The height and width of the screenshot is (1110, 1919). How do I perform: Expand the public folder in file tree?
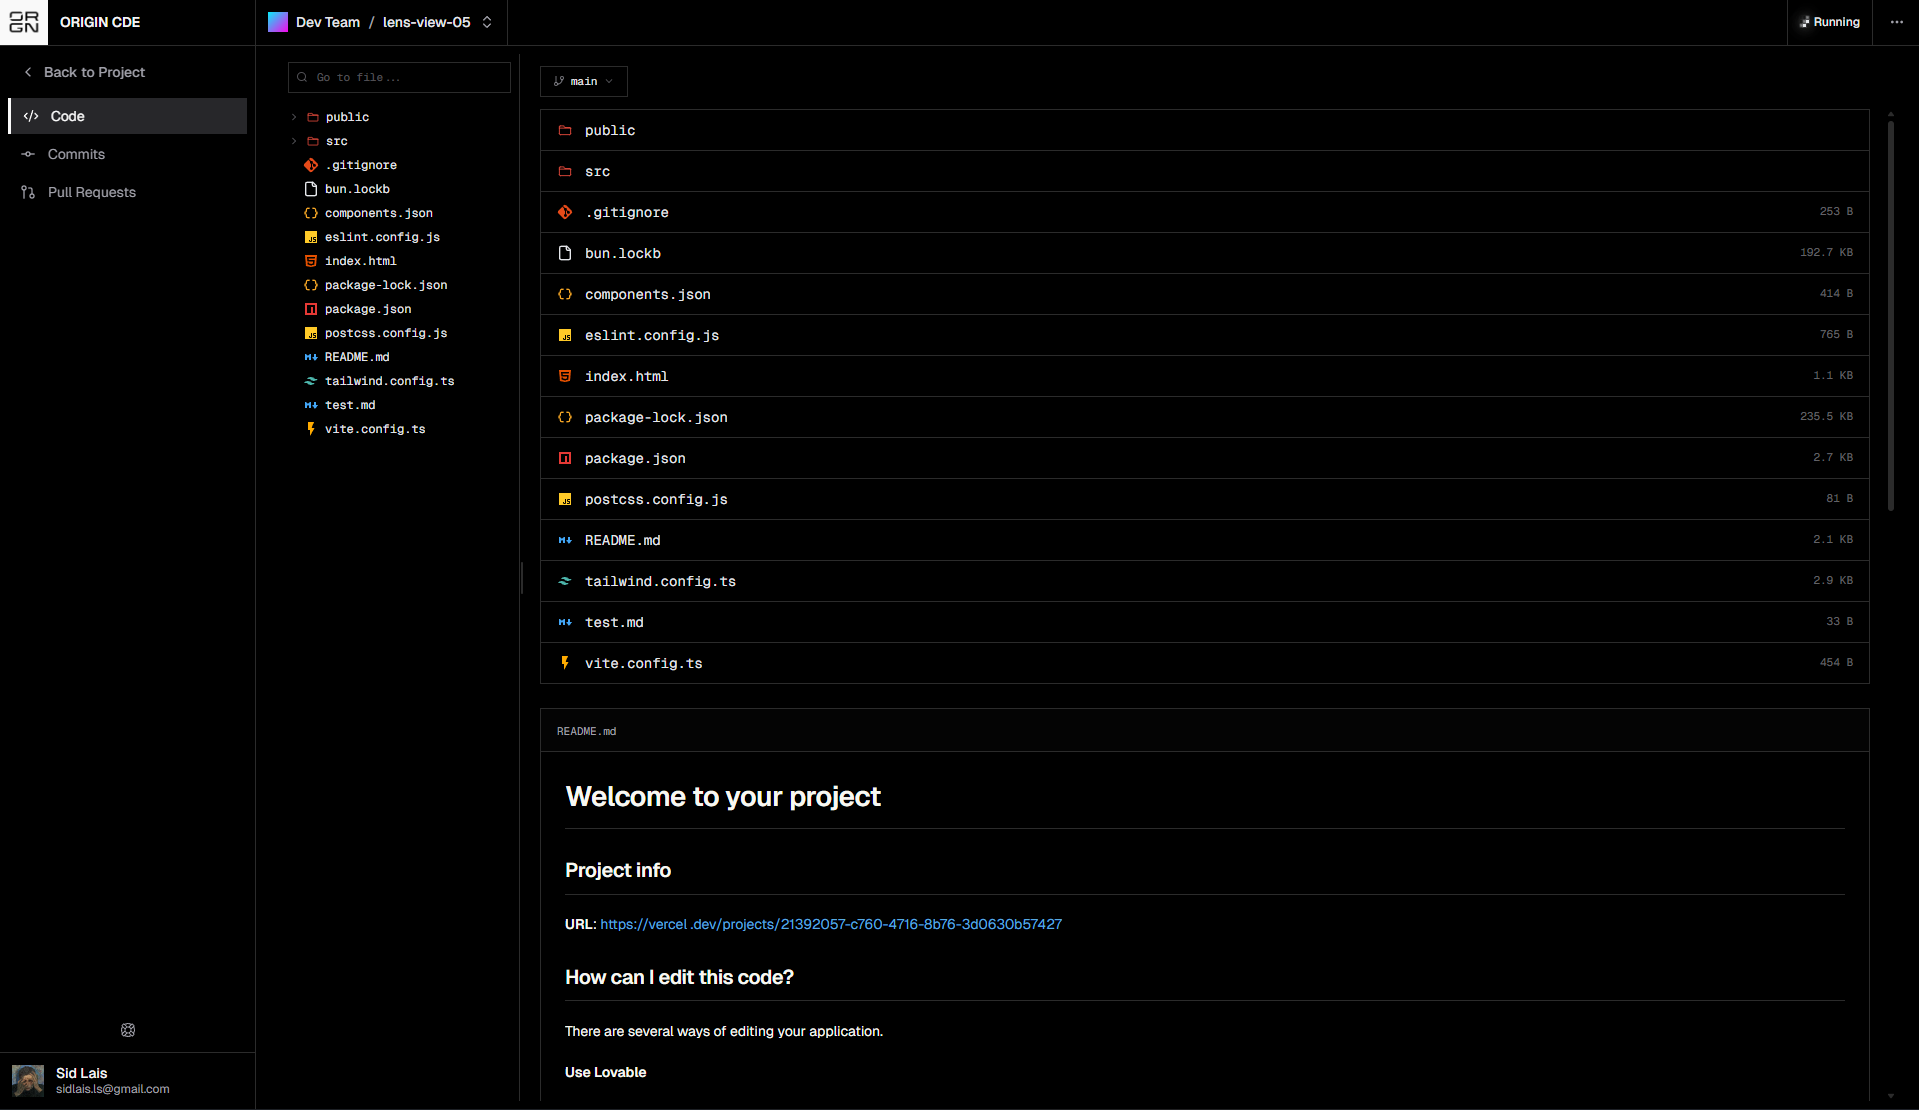(294, 117)
